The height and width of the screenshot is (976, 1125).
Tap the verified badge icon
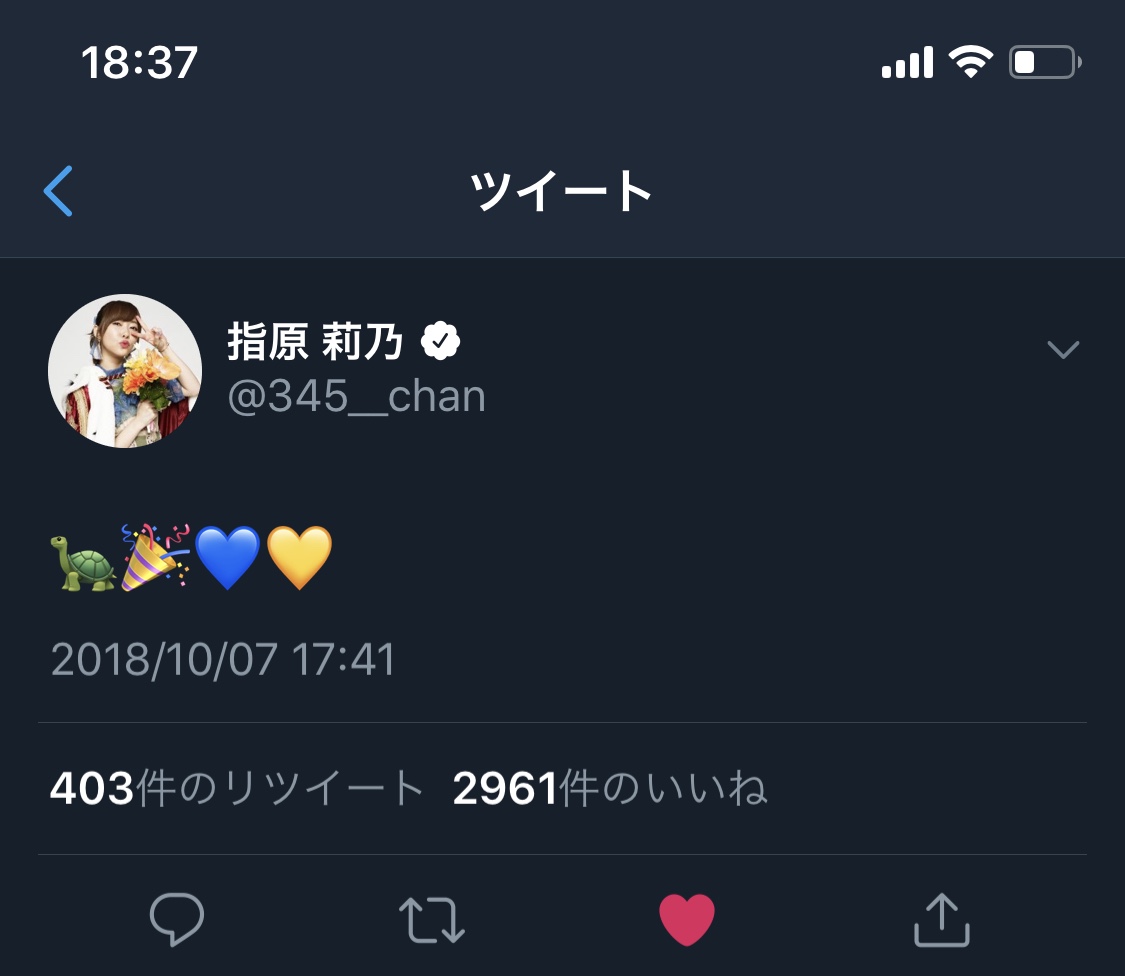[440, 343]
